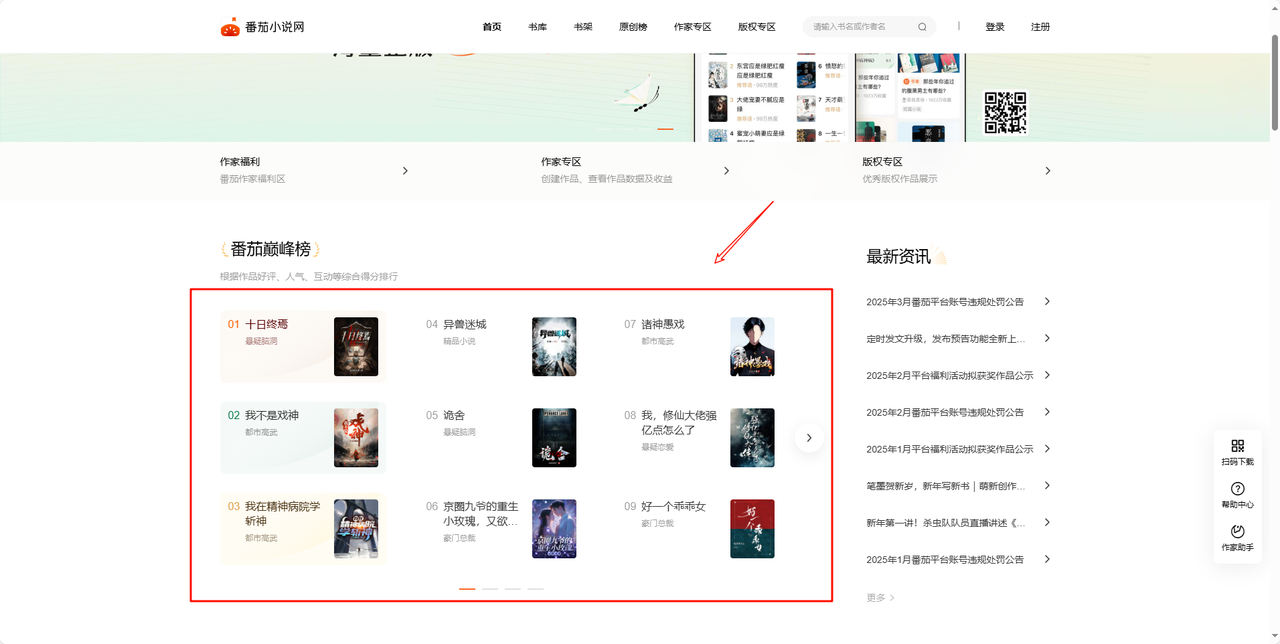Show next page of 番茄巅峰榜 with arrow
1280x644 pixels.
click(809, 438)
